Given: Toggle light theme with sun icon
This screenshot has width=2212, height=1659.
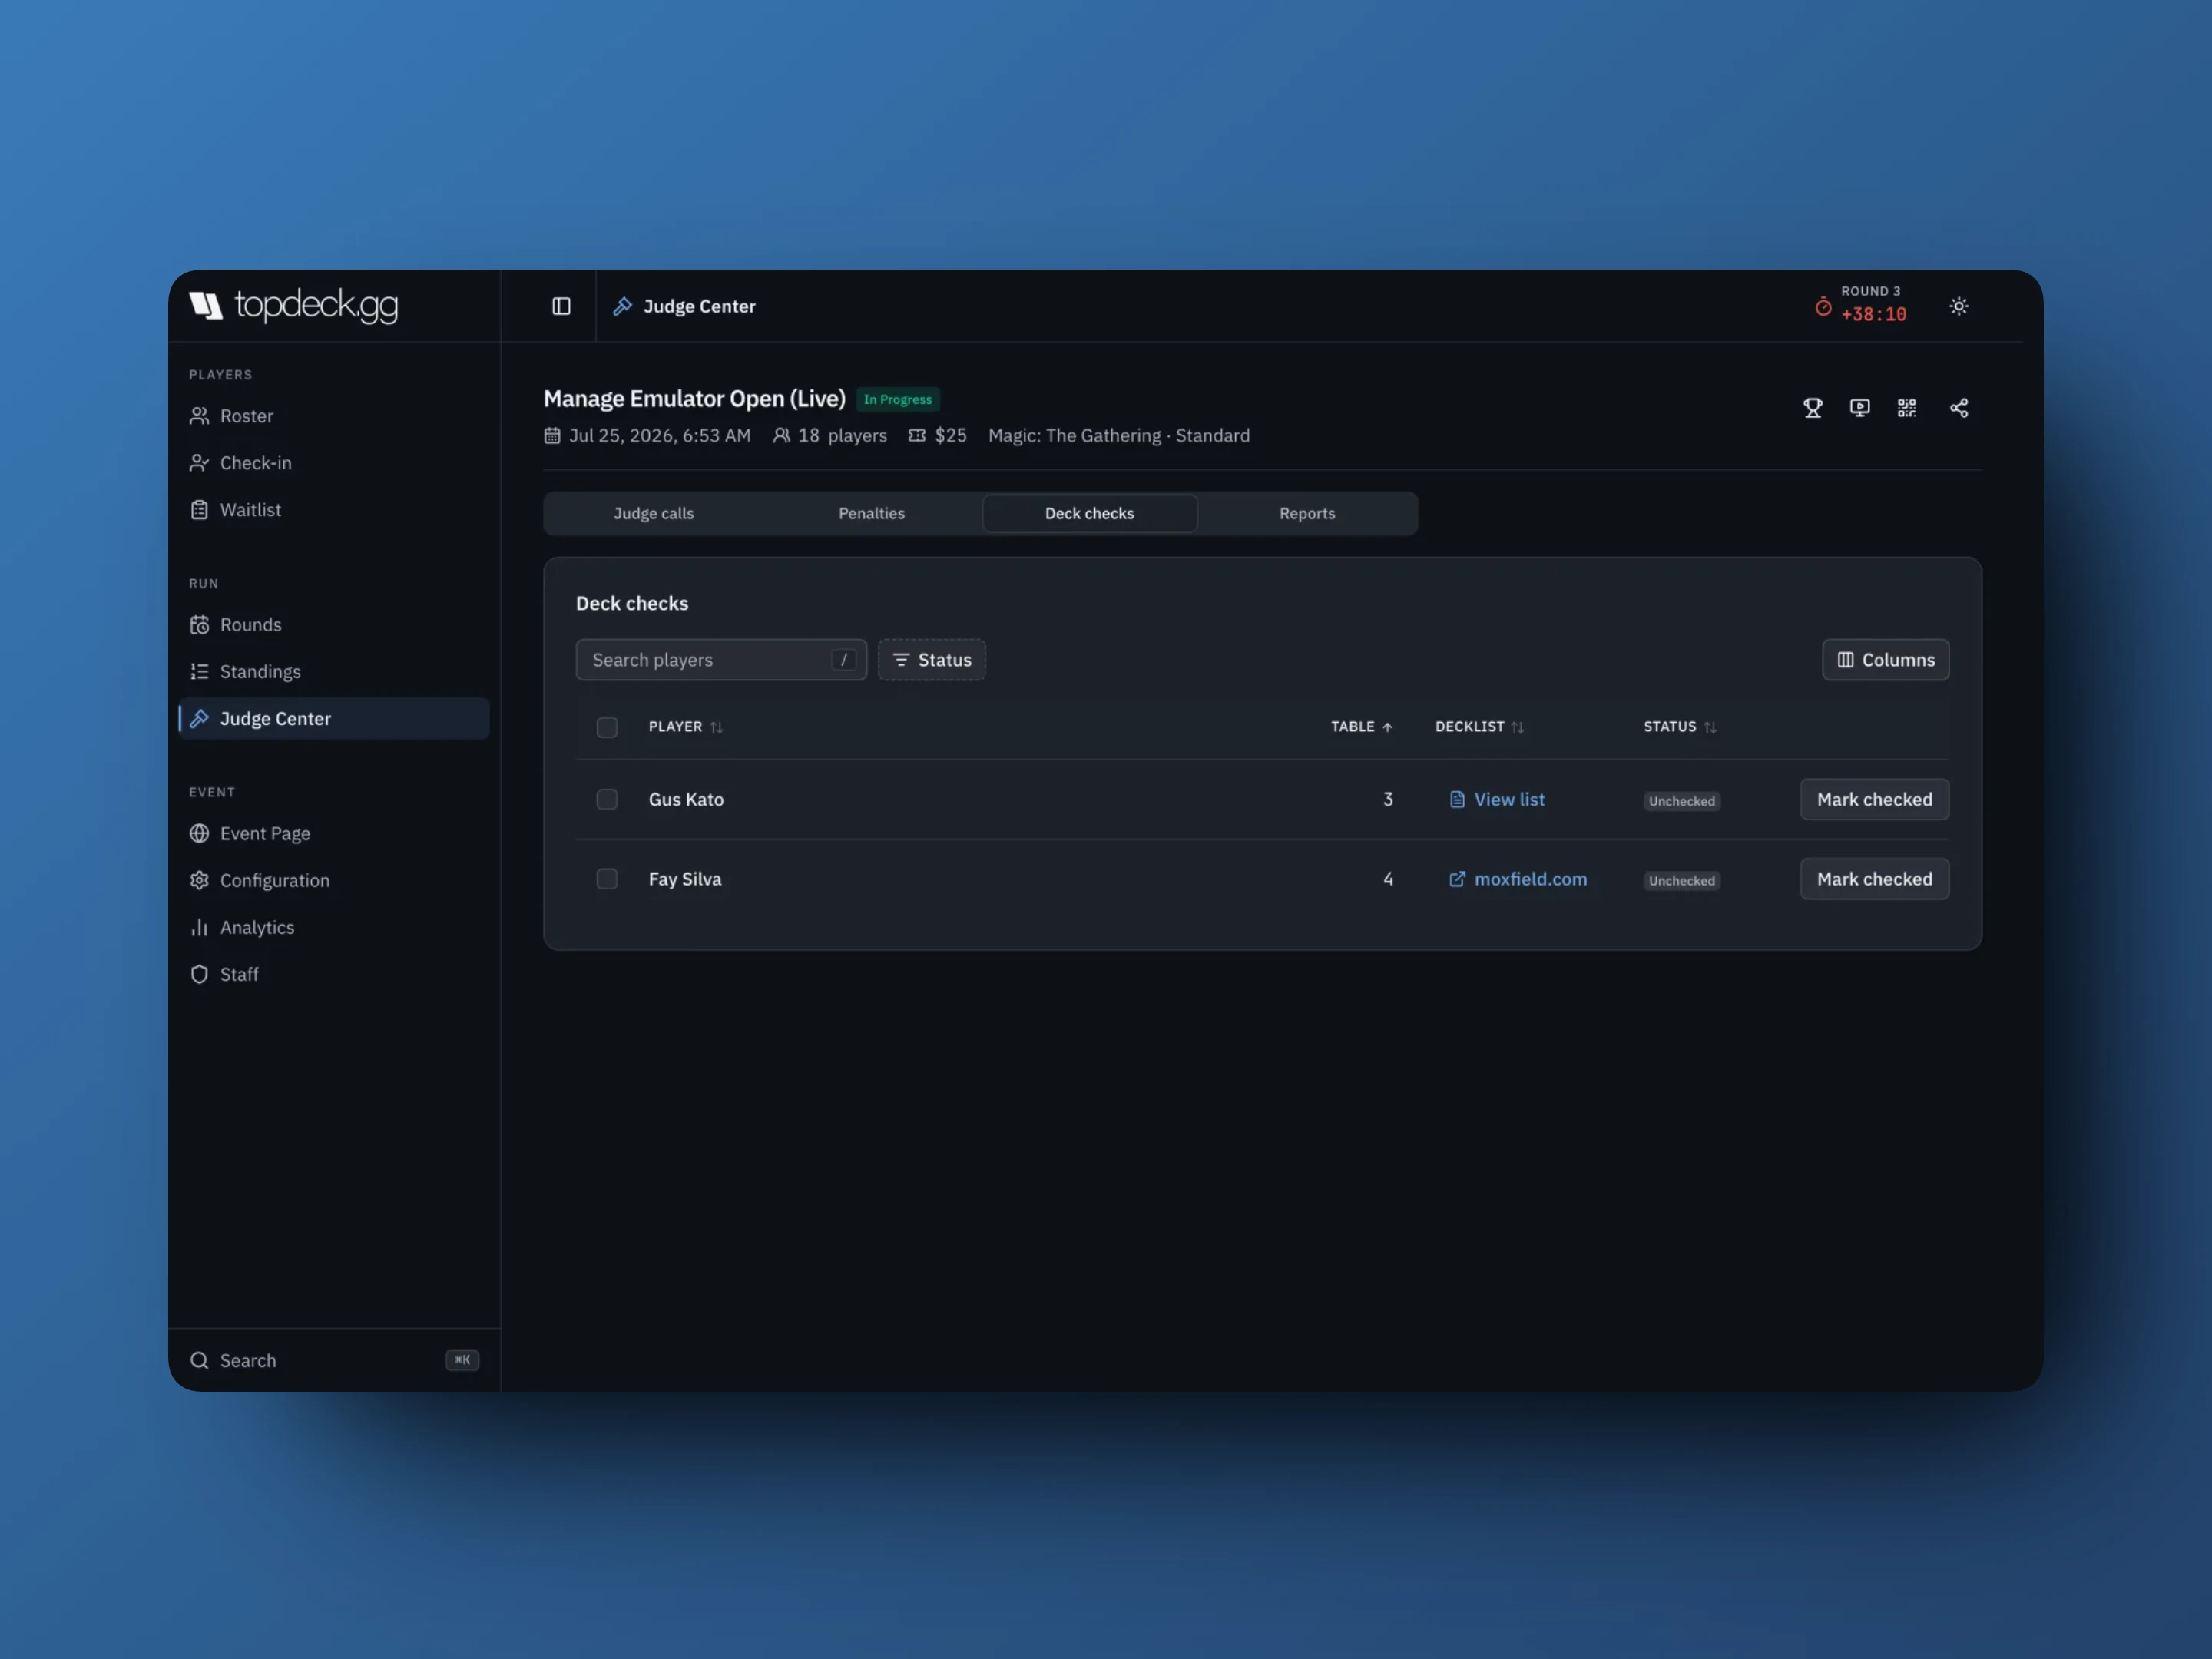Looking at the screenshot, I should pyautogui.click(x=1958, y=306).
